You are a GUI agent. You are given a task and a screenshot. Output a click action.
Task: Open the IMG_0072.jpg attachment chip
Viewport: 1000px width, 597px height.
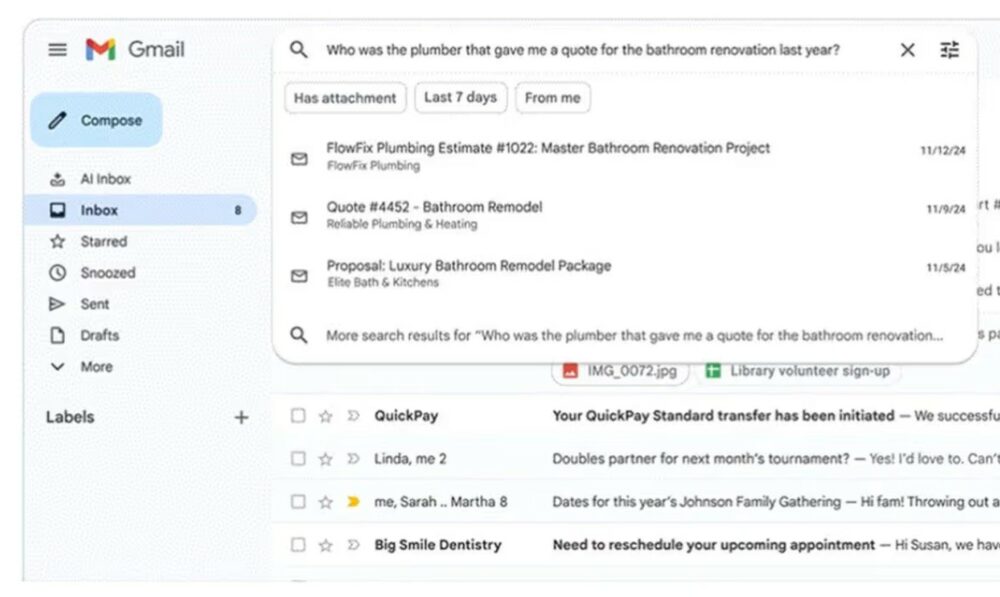620,371
